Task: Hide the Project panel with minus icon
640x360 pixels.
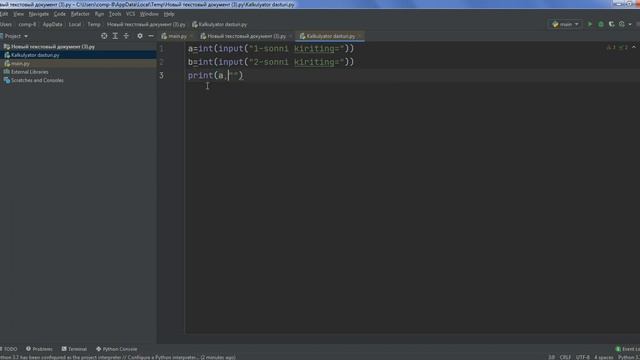Action: click(151, 36)
